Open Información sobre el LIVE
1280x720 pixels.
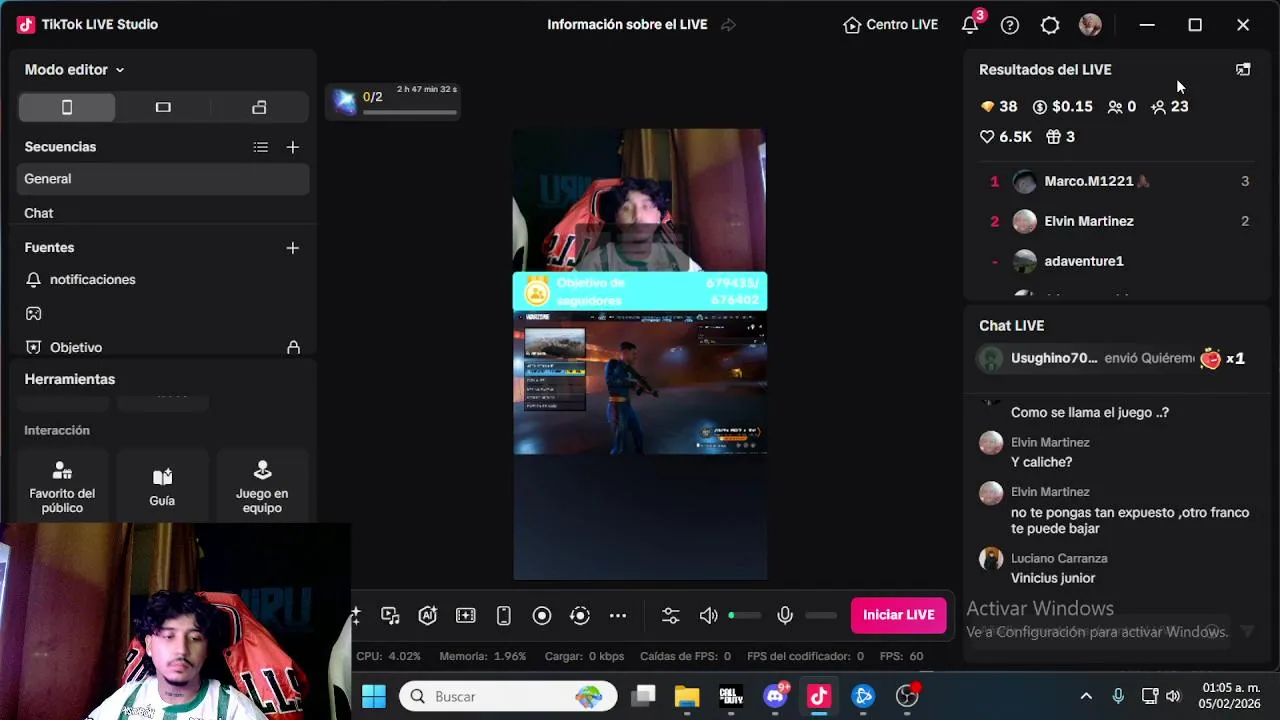pos(627,25)
